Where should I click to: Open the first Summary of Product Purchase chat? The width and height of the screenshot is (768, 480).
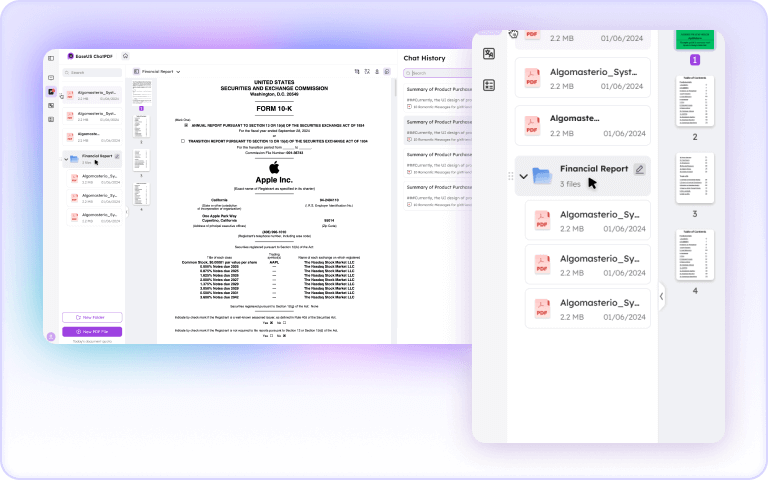pos(438,97)
